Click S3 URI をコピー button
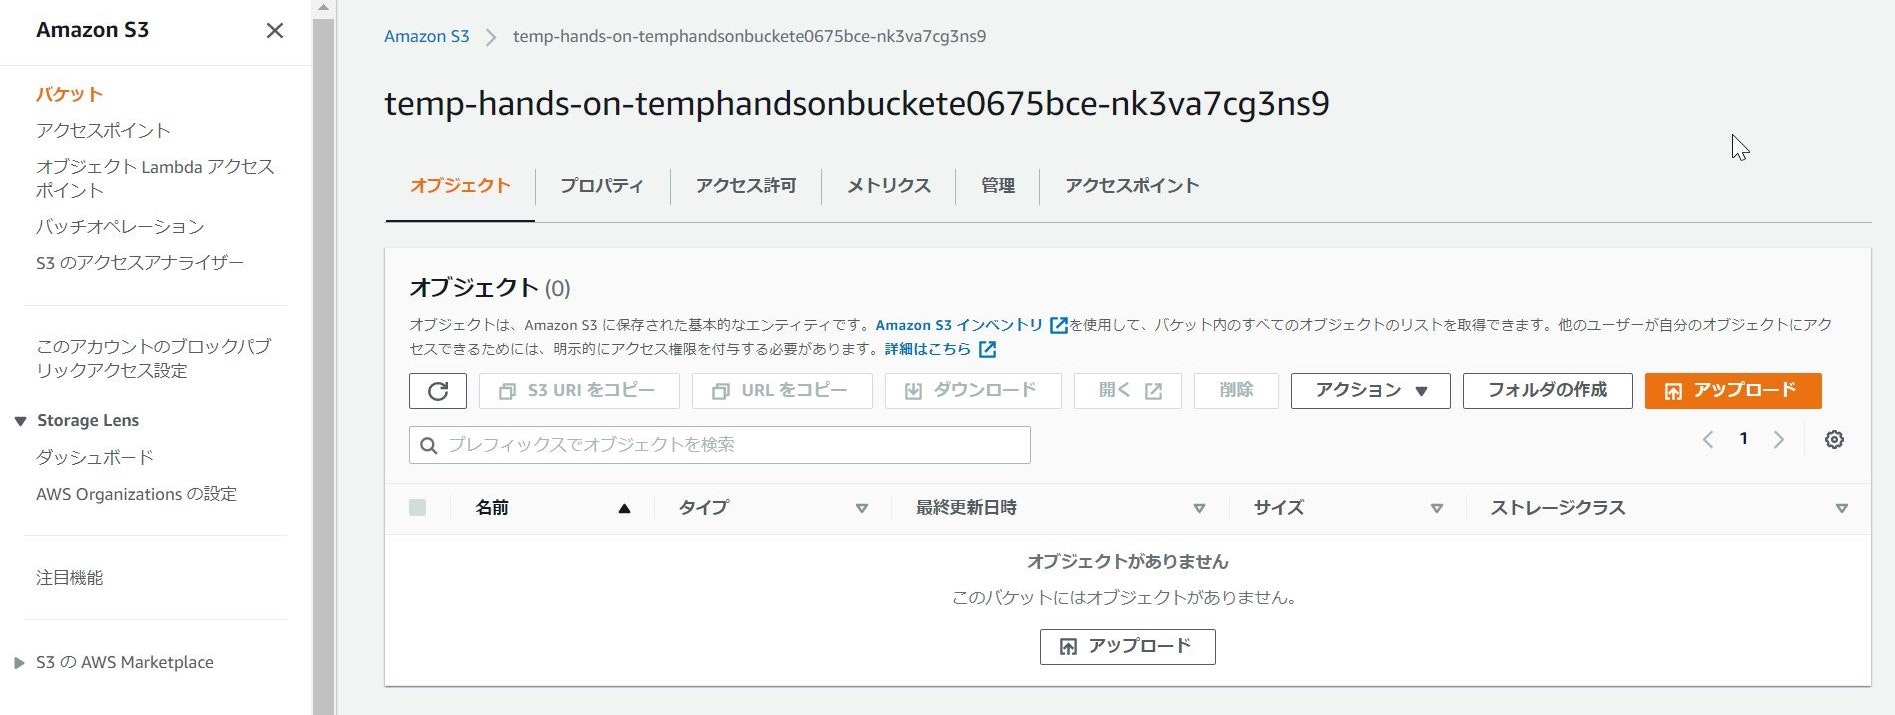 [x=579, y=391]
